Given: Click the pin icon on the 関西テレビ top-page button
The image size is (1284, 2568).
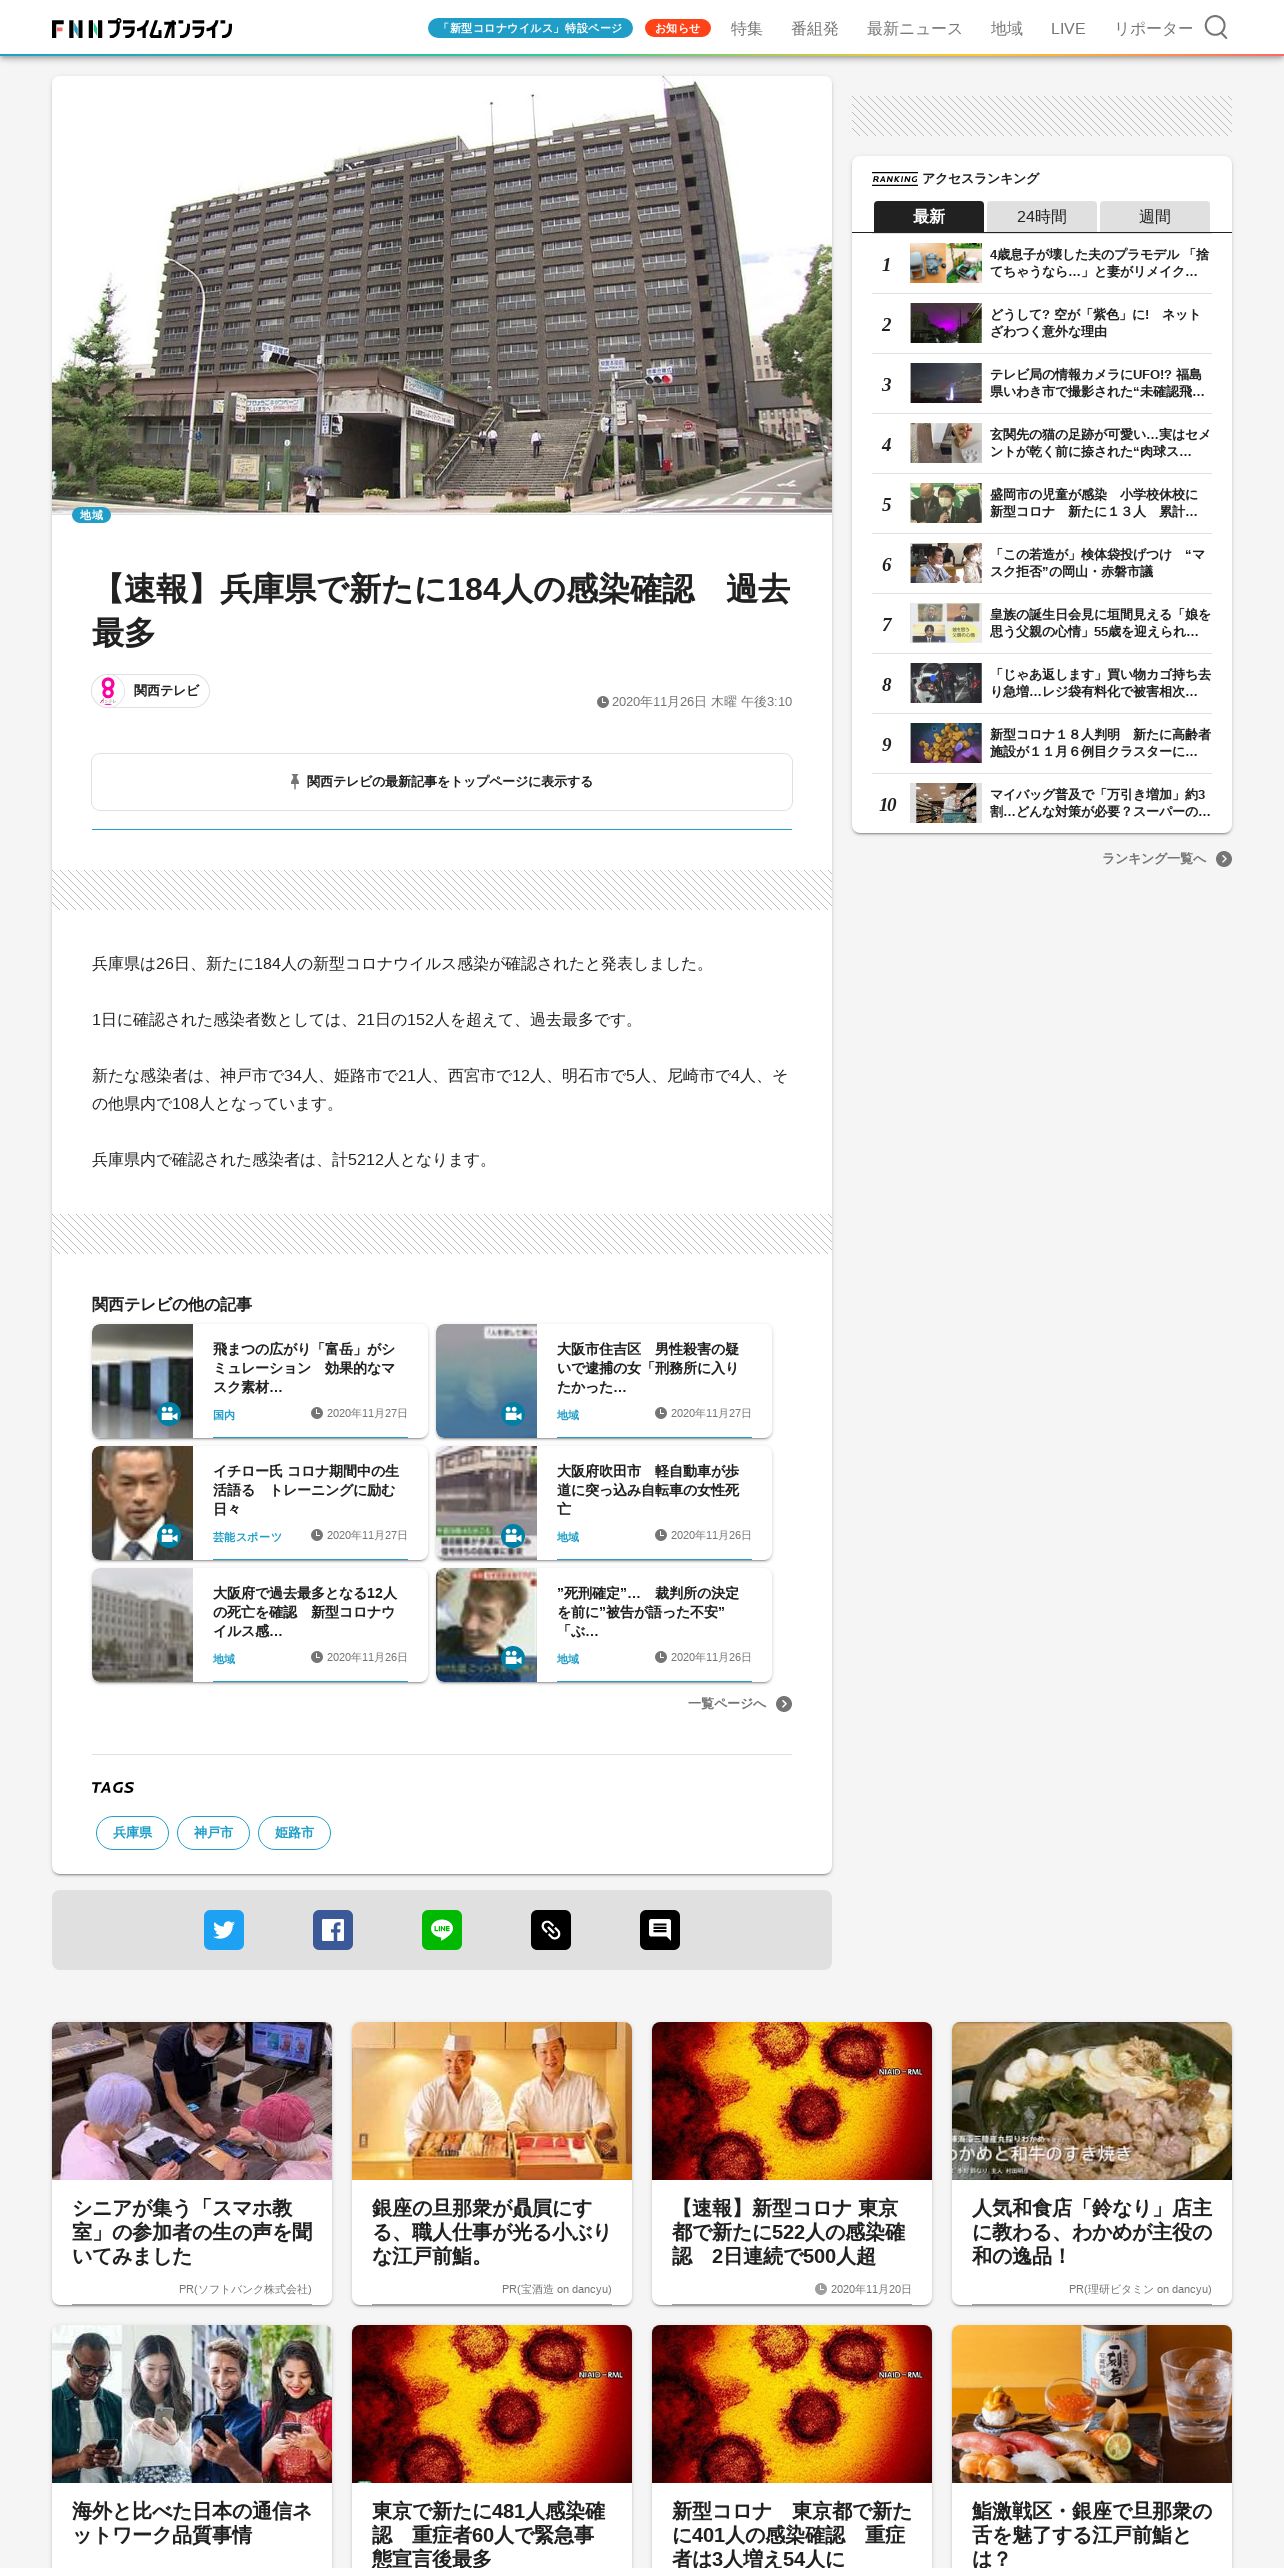Looking at the screenshot, I should 295,781.
